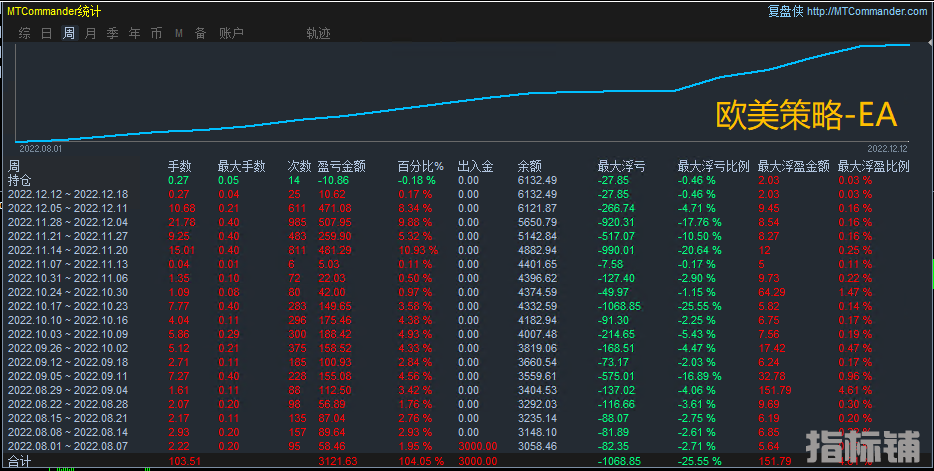Click the 余额 column header
Viewport: 934px width, 471px height.
click(529, 166)
